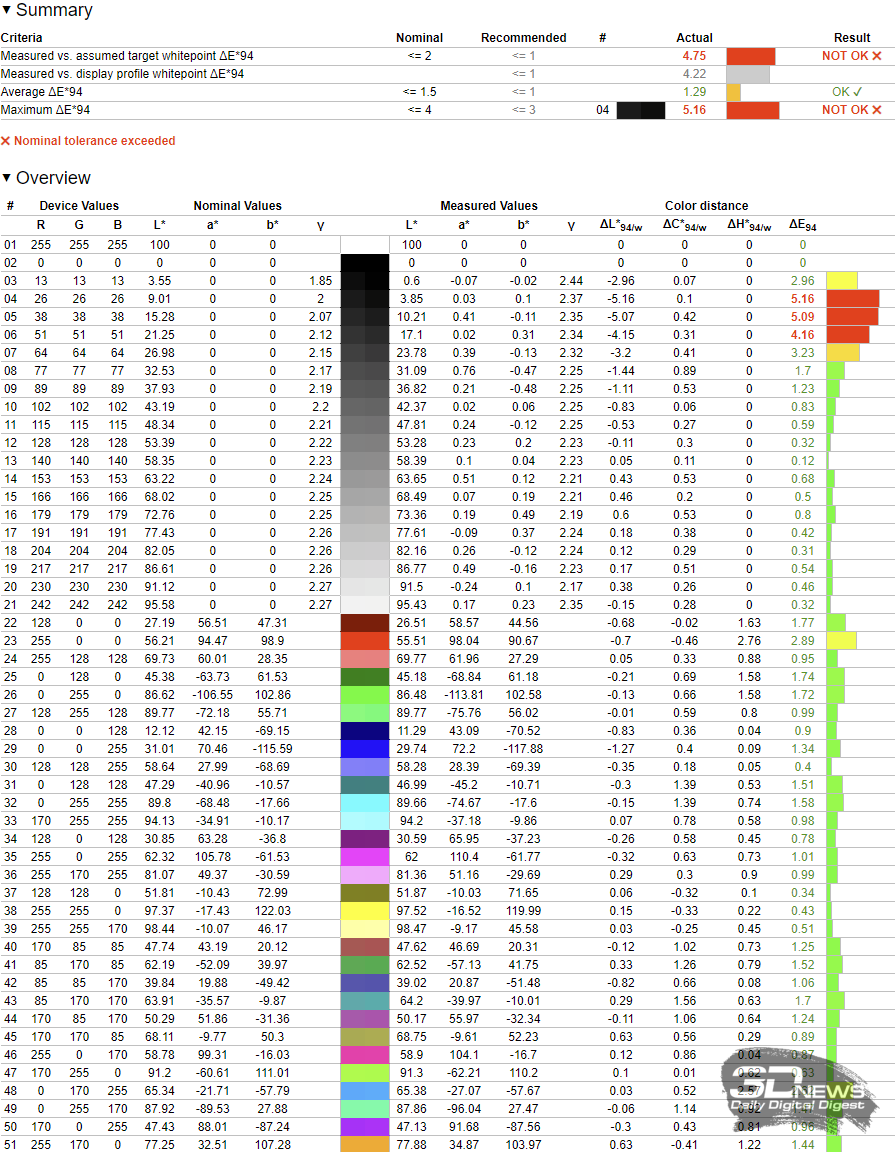Click the gray bar beside actual value 4.22
Image resolution: width=895 pixels, height=1152 pixels.
[747, 74]
